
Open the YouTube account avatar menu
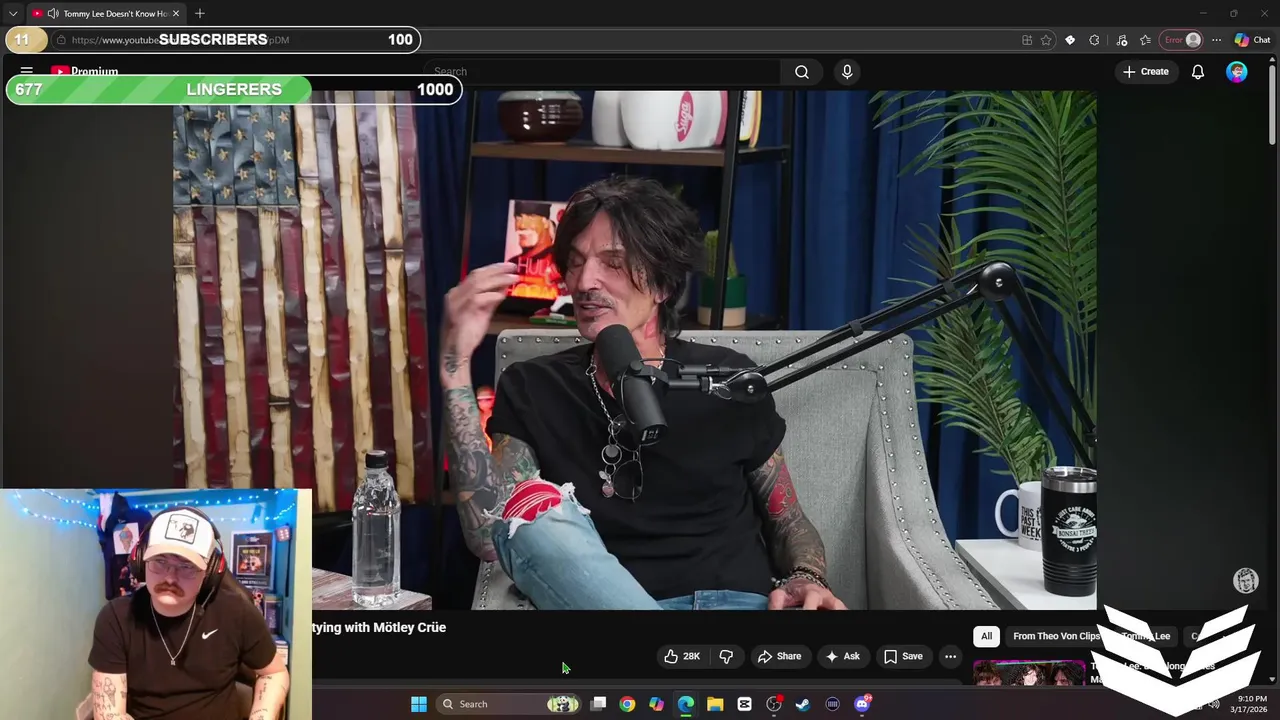[1237, 72]
